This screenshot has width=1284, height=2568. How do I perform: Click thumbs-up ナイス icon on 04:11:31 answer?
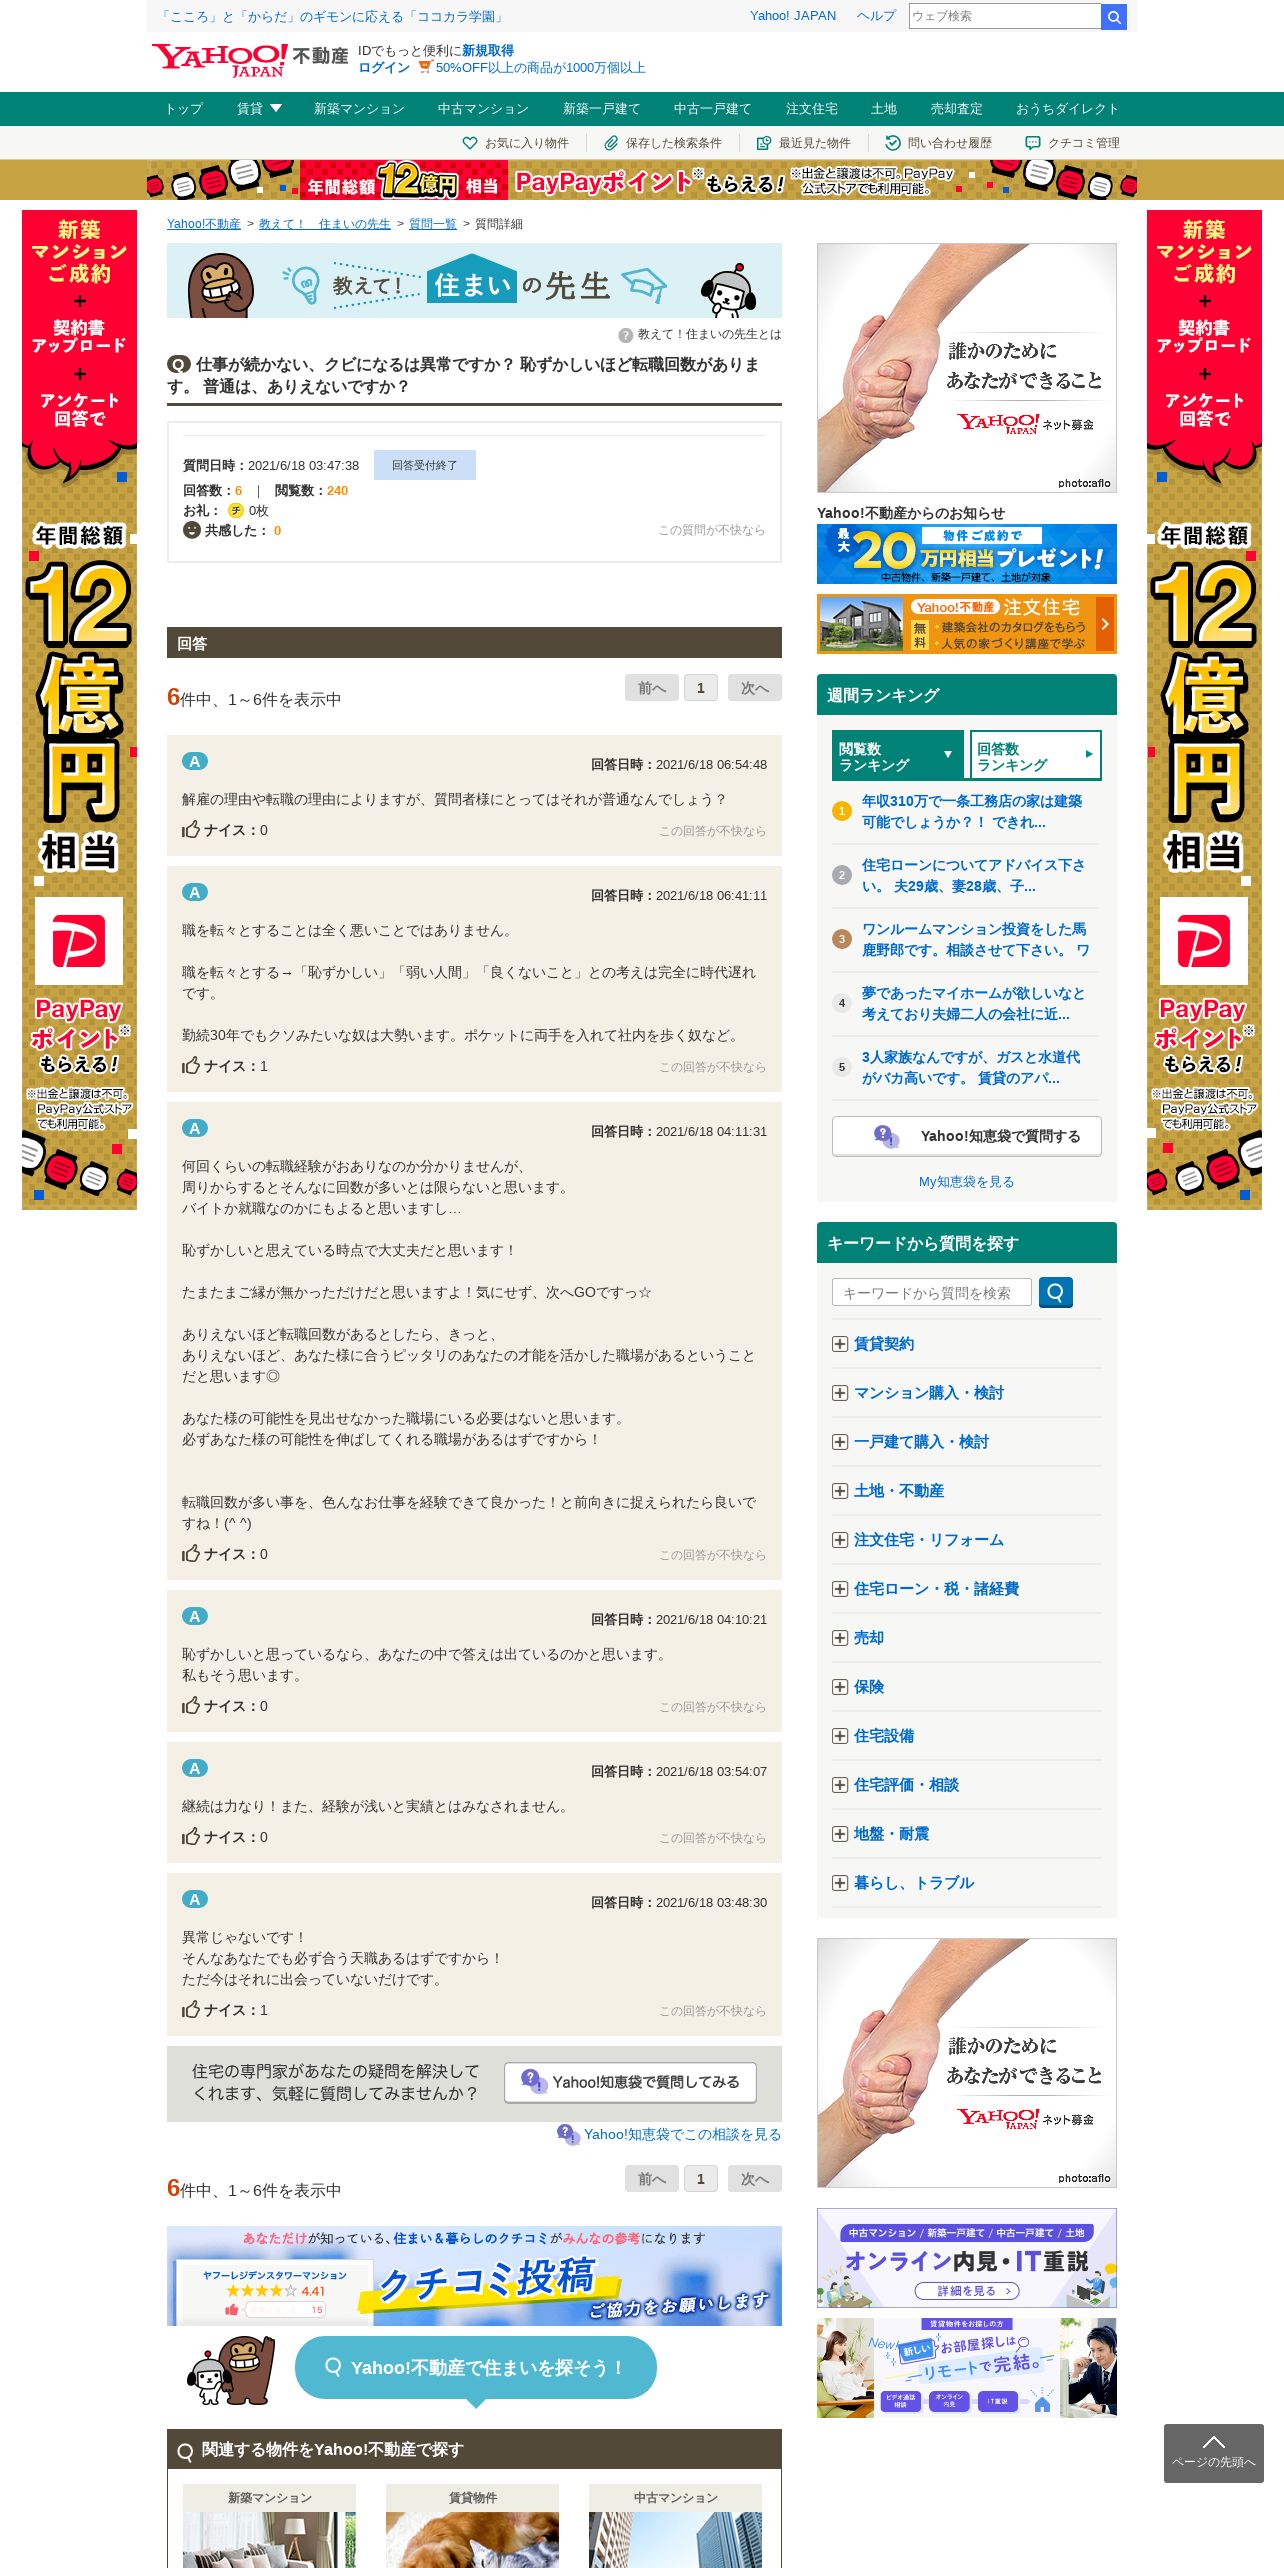(191, 1553)
